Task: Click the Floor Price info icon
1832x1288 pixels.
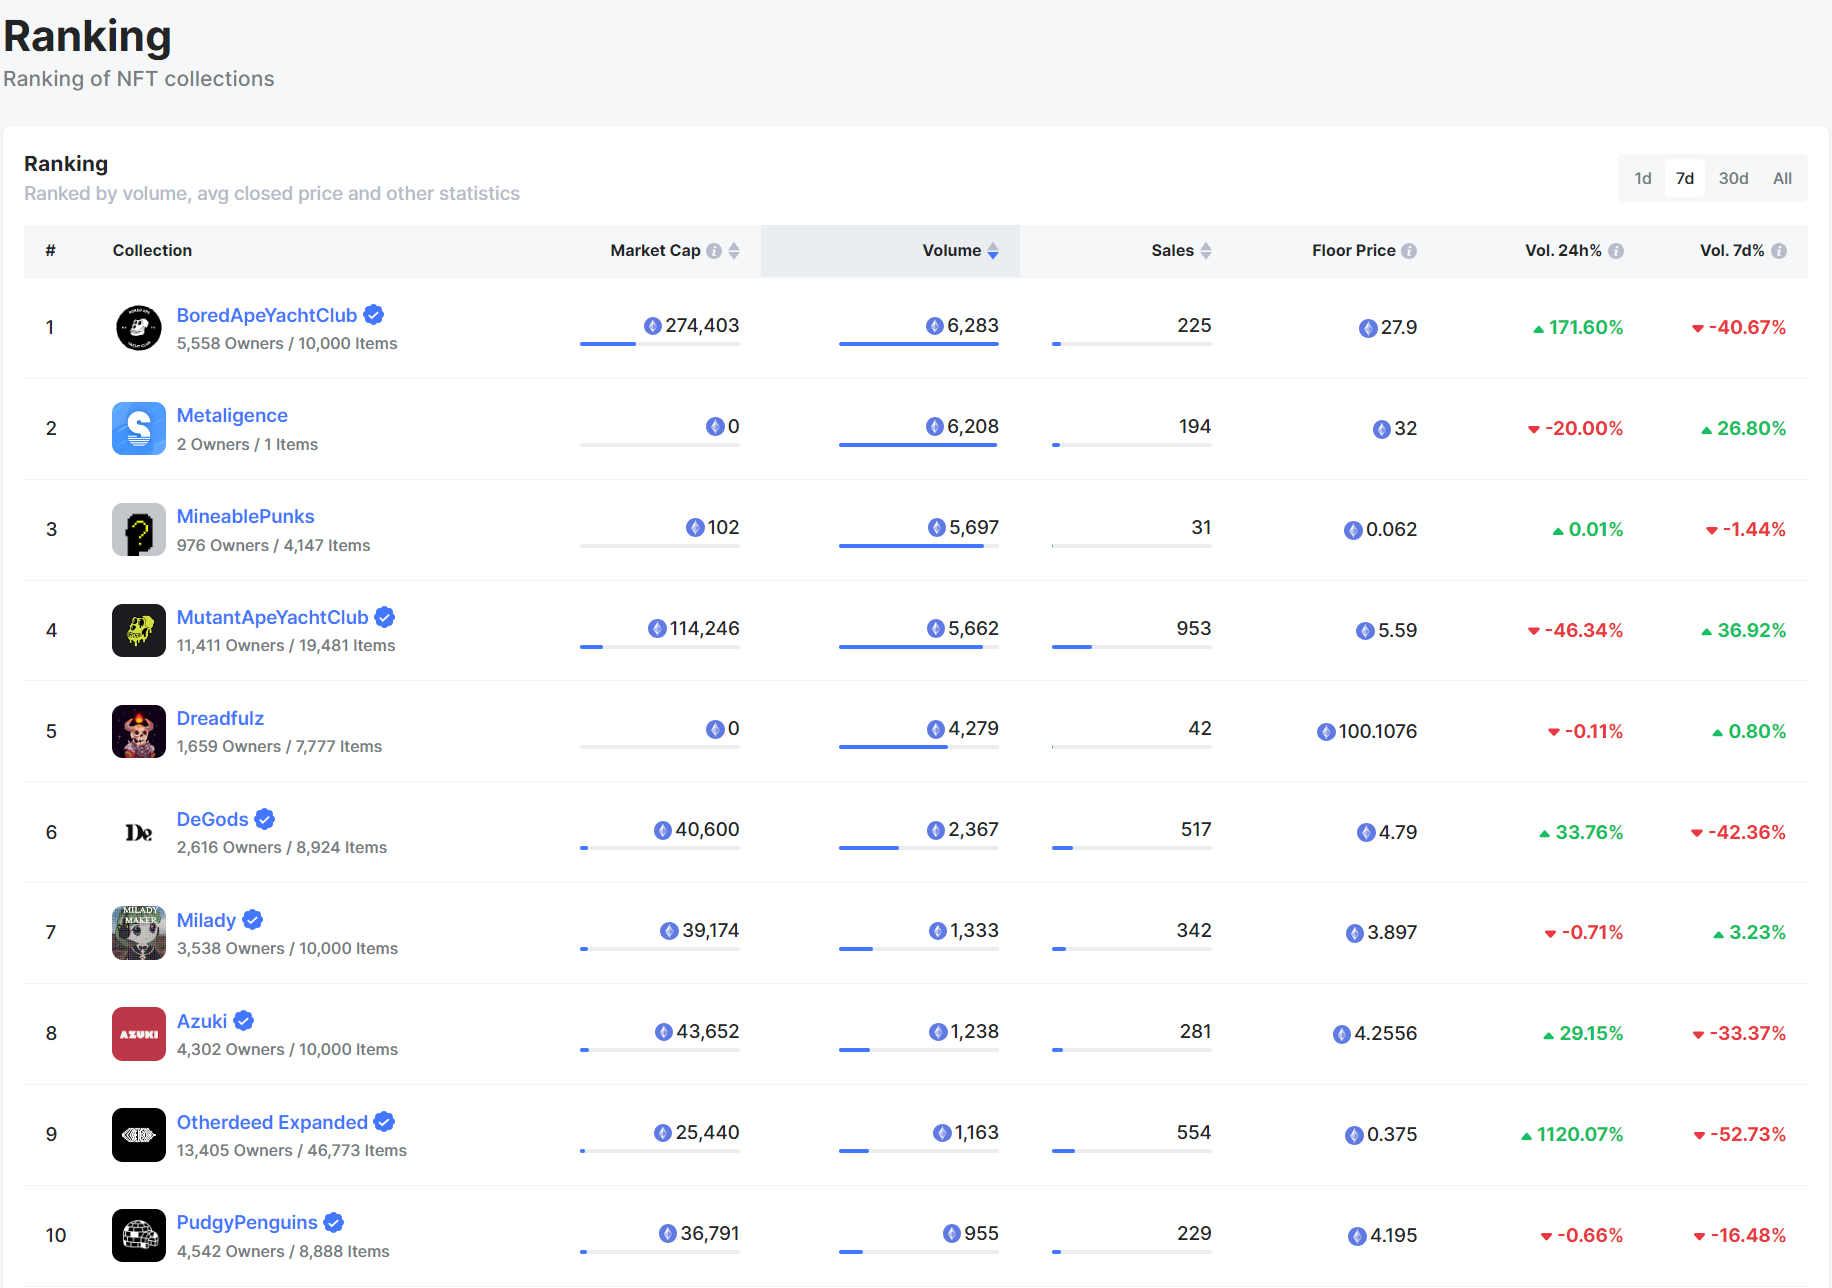Action: [1409, 251]
